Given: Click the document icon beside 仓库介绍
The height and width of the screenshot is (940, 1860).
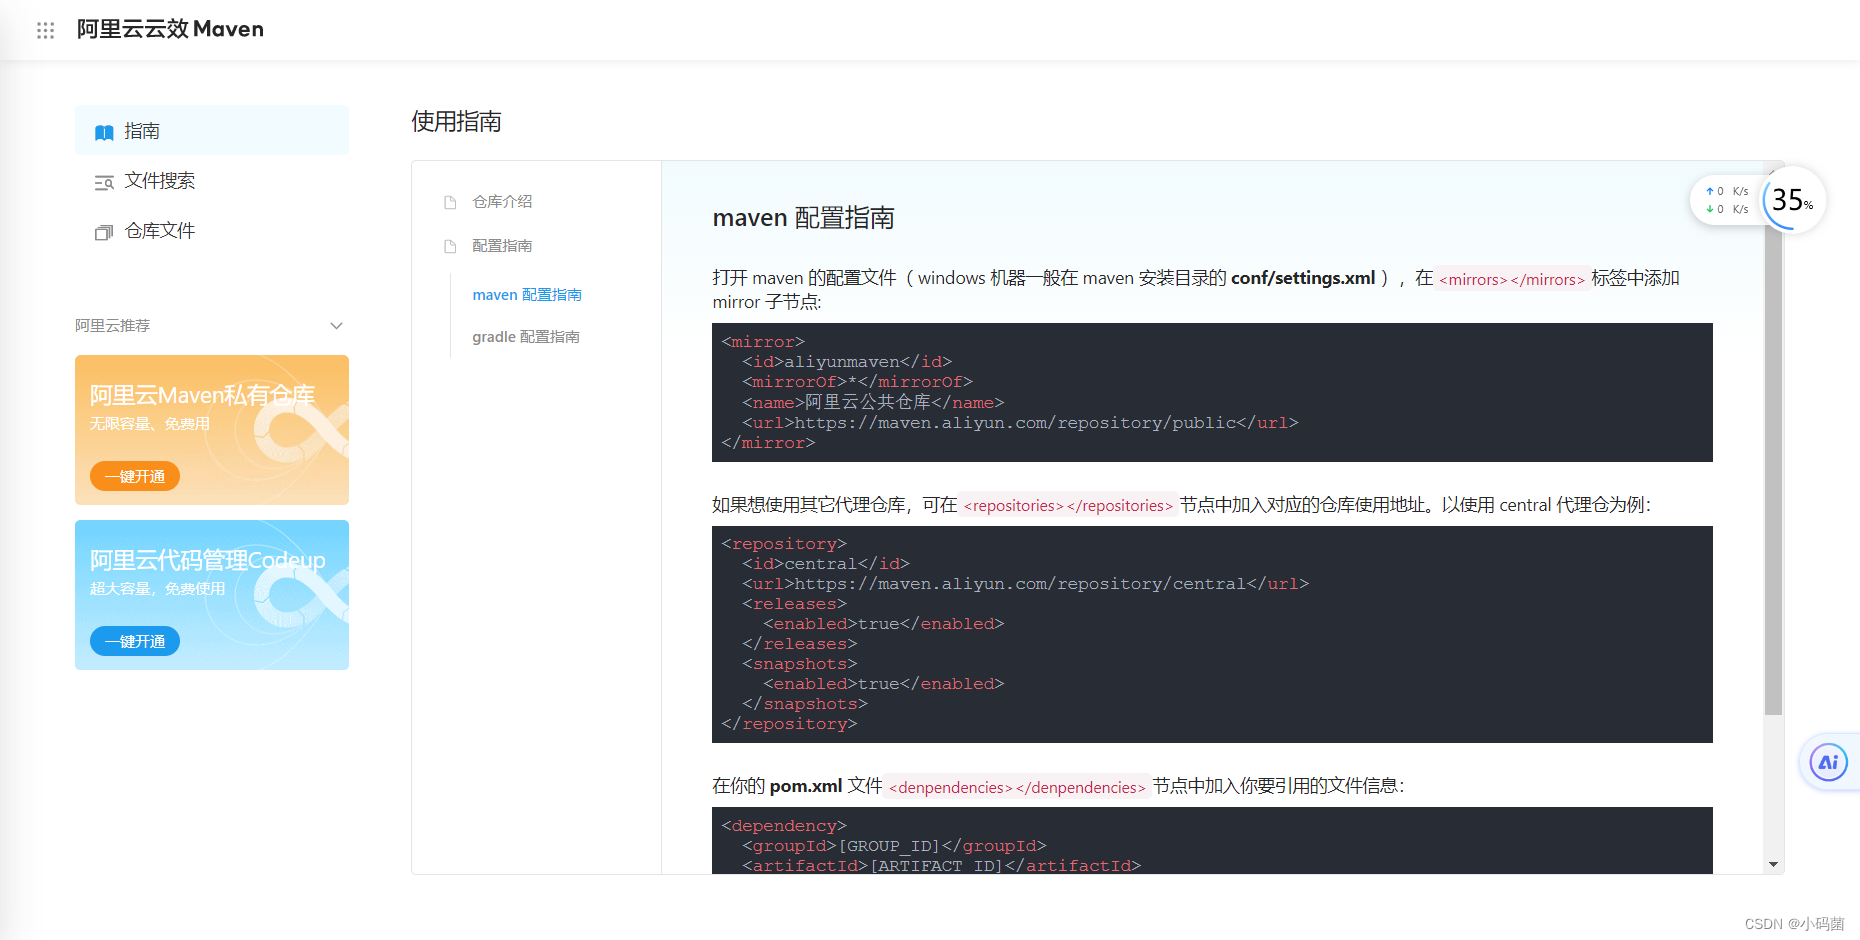Looking at the screenshot, I should [x=450, y=202].
